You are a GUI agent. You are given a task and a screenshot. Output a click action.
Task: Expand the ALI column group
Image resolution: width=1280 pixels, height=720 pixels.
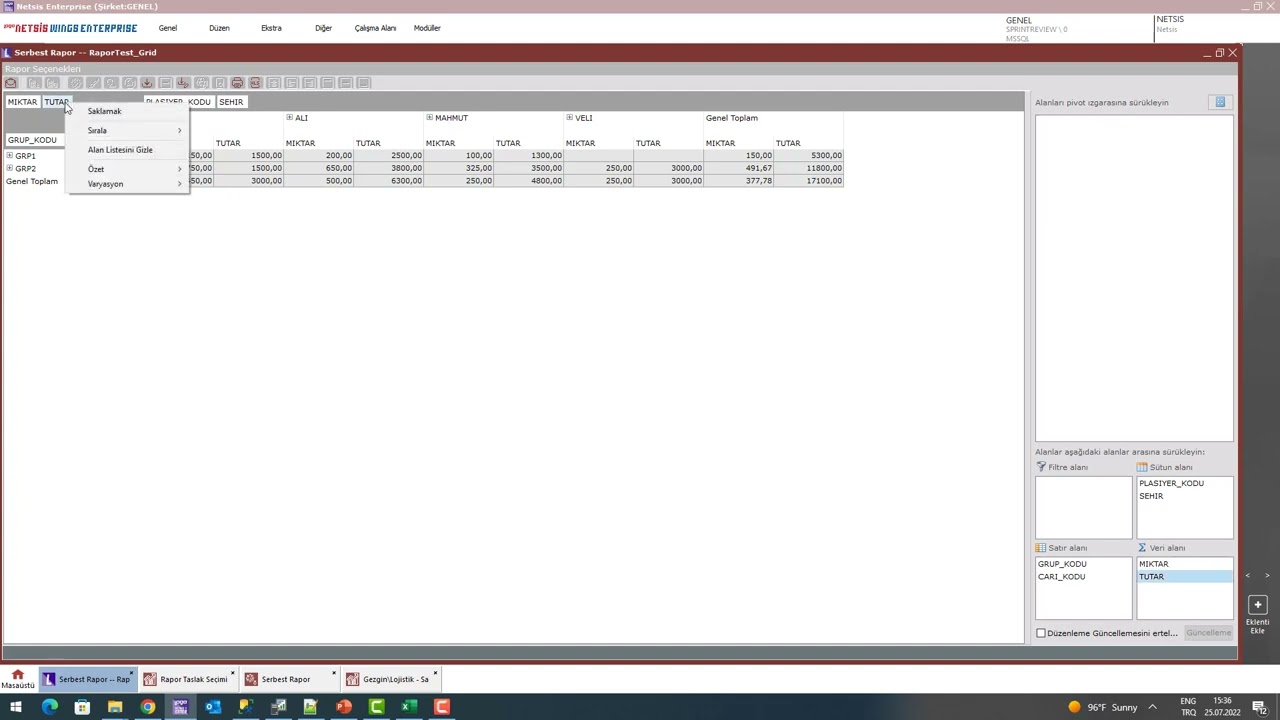290,117
